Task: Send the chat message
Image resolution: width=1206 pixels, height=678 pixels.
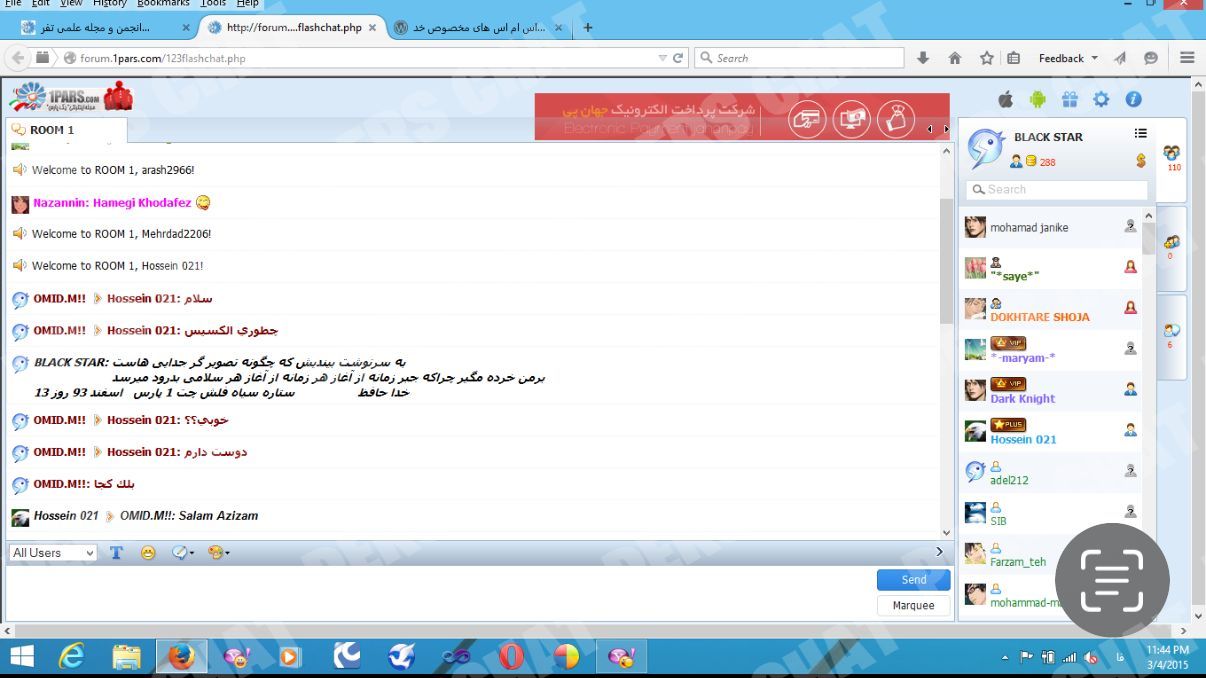Action: (914, 580)
